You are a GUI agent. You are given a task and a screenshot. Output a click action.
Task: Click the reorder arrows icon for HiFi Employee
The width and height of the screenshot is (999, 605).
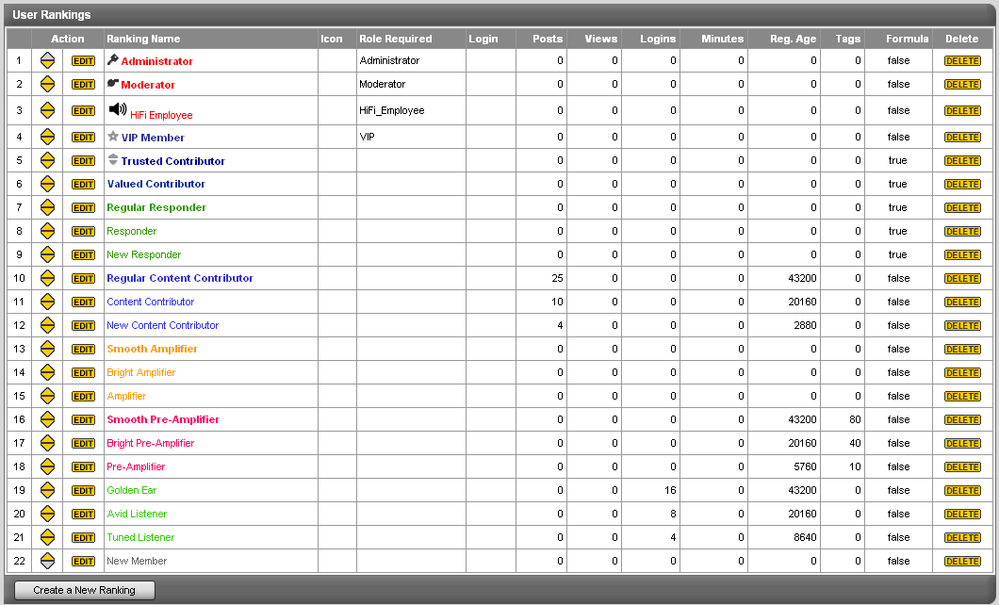click(x=47, y=110)
